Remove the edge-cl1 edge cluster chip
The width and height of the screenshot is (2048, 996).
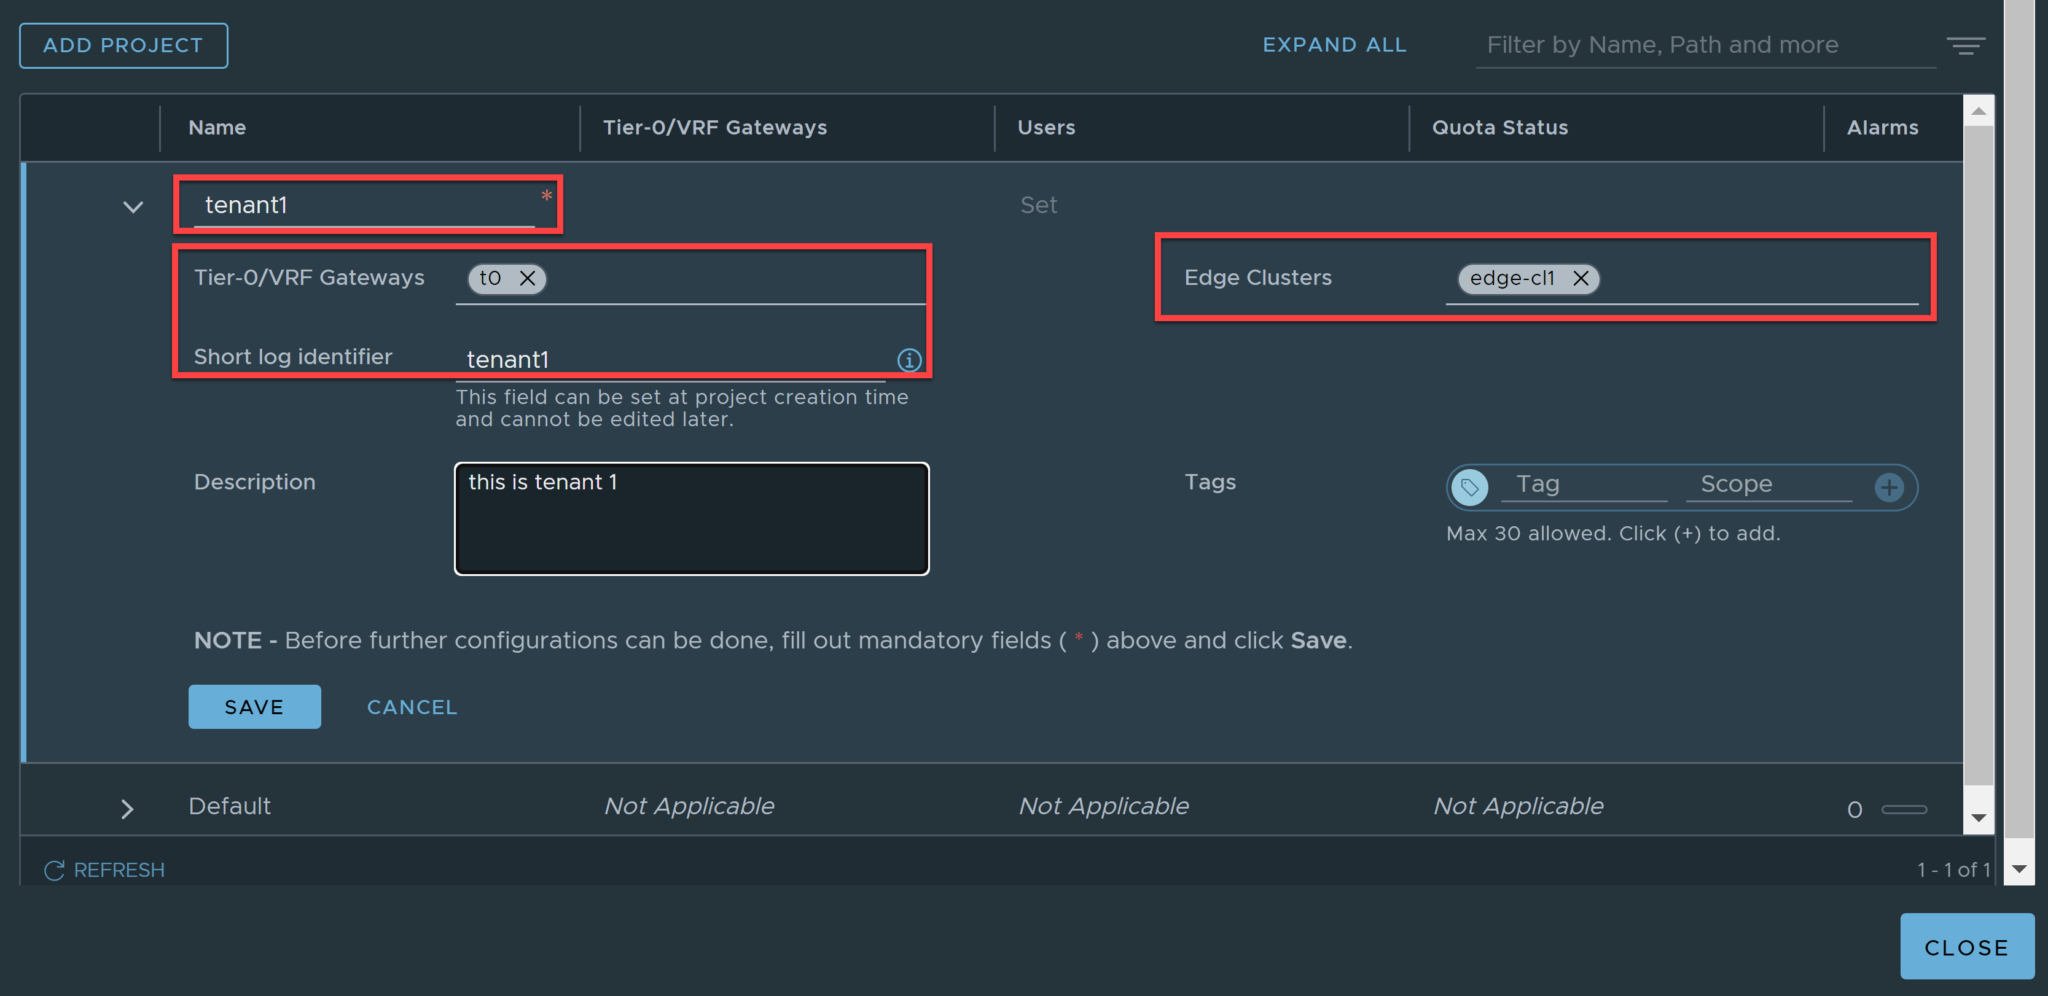coord(1582,279)
